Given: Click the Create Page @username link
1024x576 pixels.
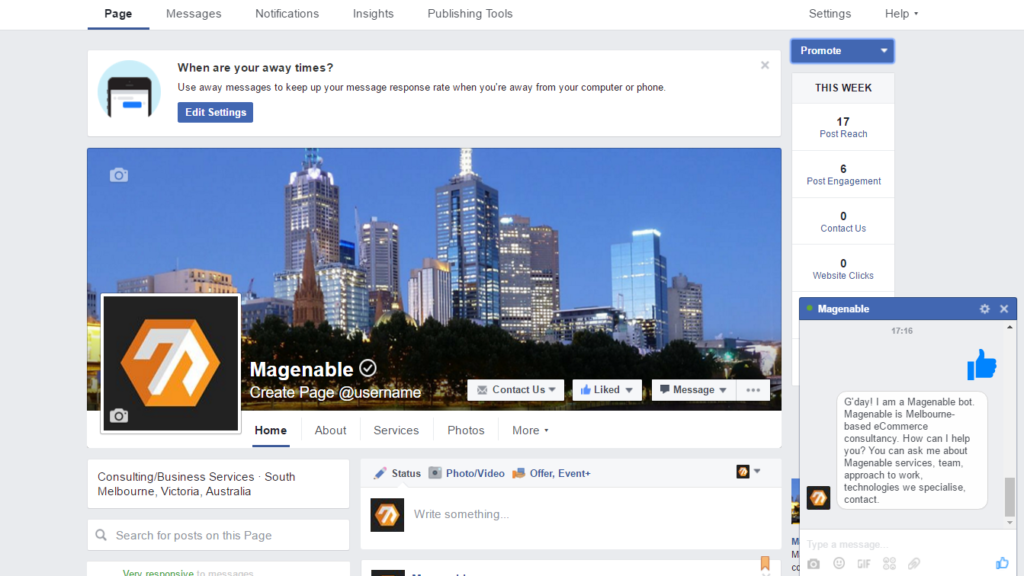Looking at the screenshot, I should [x=335, y=392].
